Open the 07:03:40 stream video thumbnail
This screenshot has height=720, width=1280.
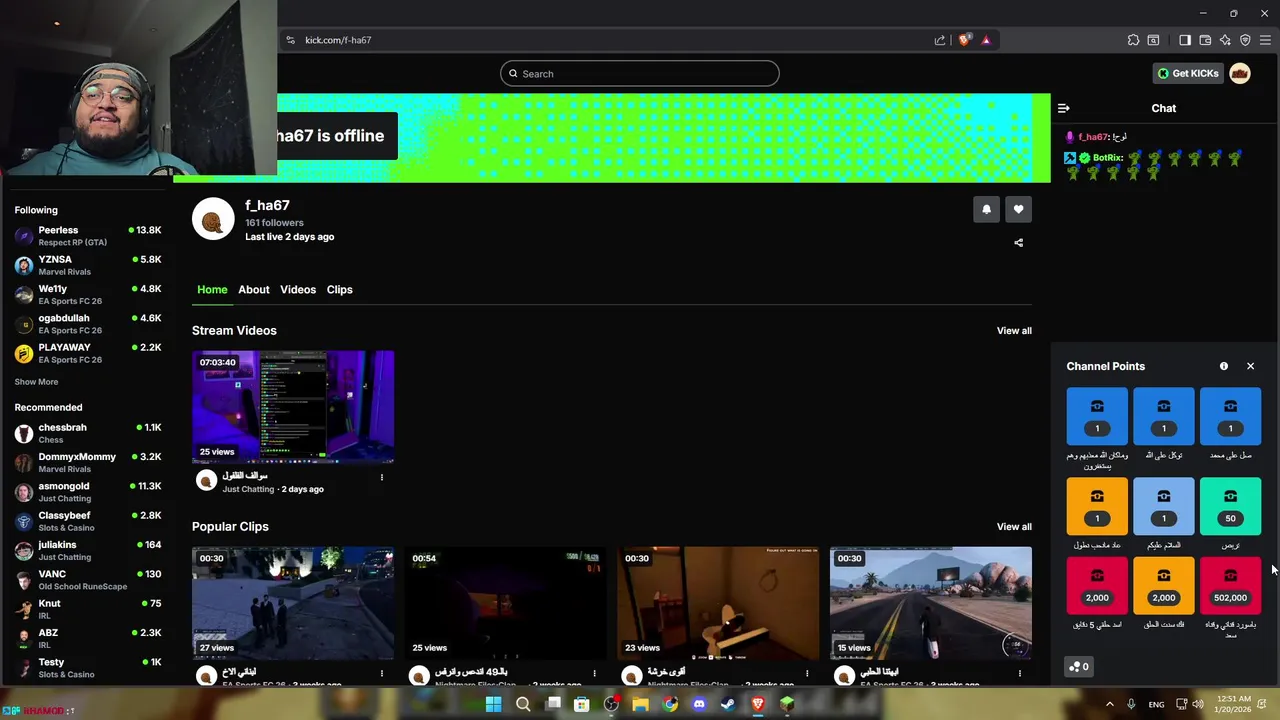pyautogui.click(x=293, y=407)
